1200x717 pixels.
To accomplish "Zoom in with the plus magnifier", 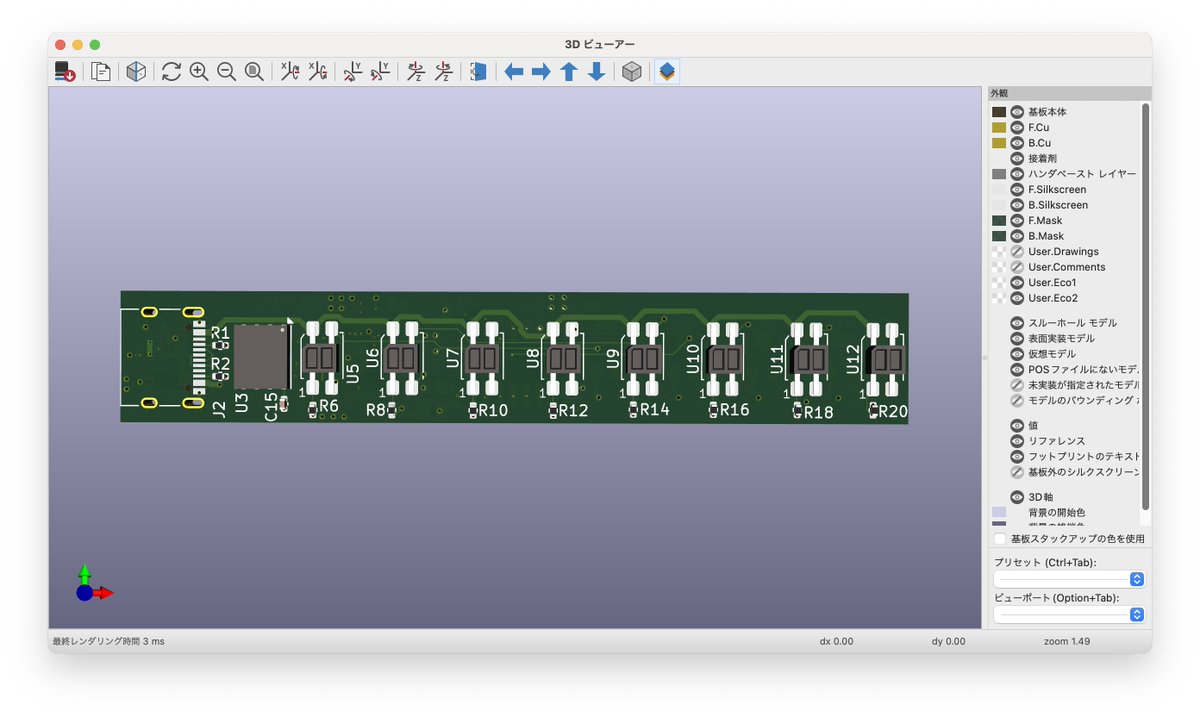I will (x=199, y=72).
